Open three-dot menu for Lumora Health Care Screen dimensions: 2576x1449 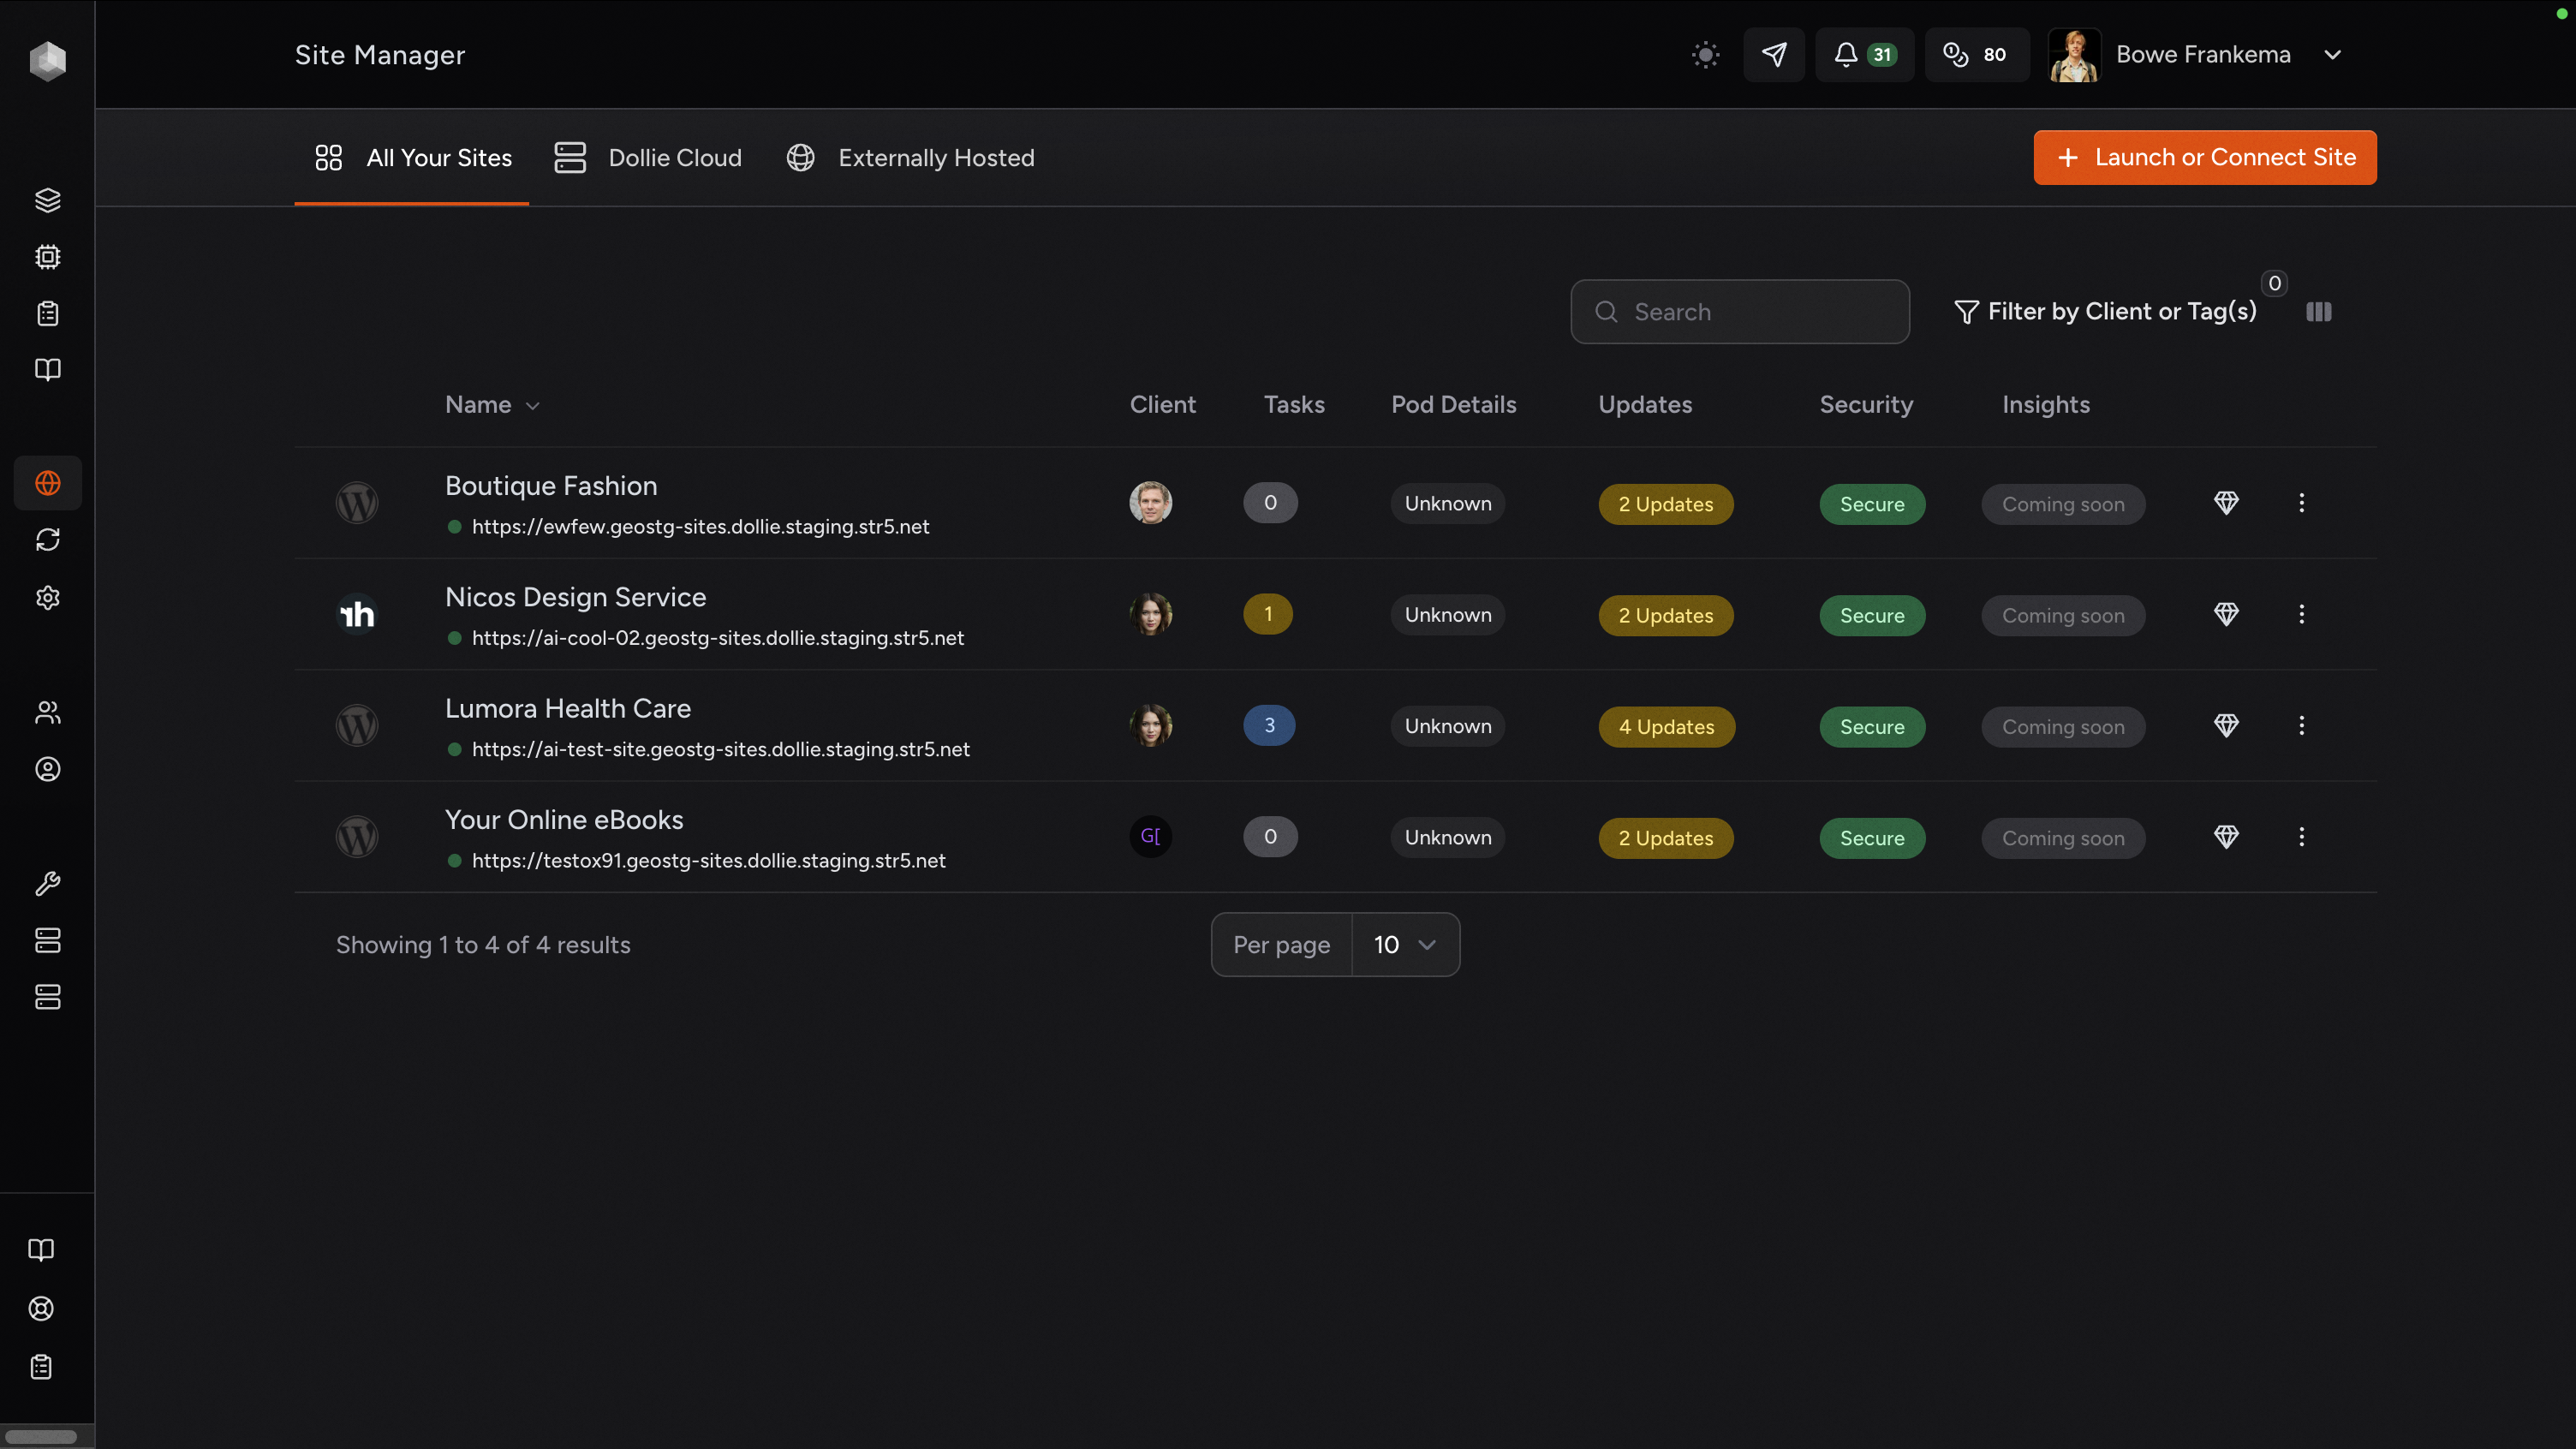tap(2301, 725)
